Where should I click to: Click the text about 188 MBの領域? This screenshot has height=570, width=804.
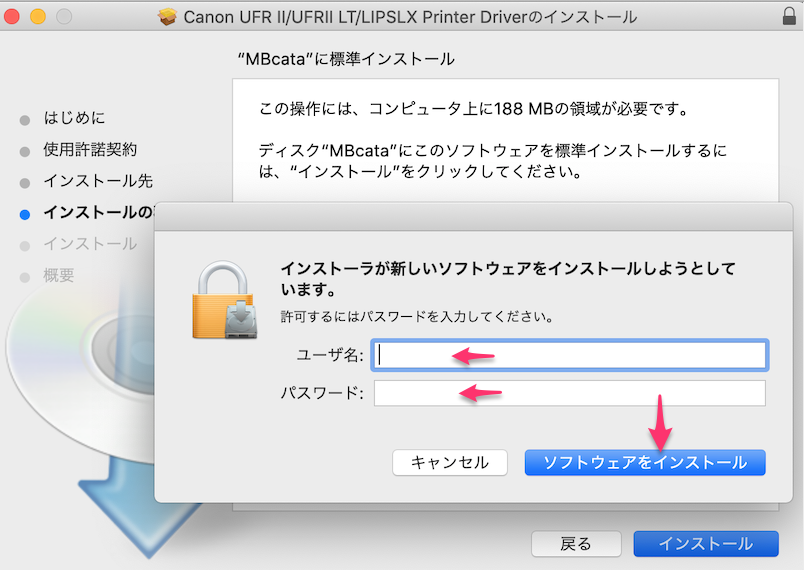pos(474,109)
